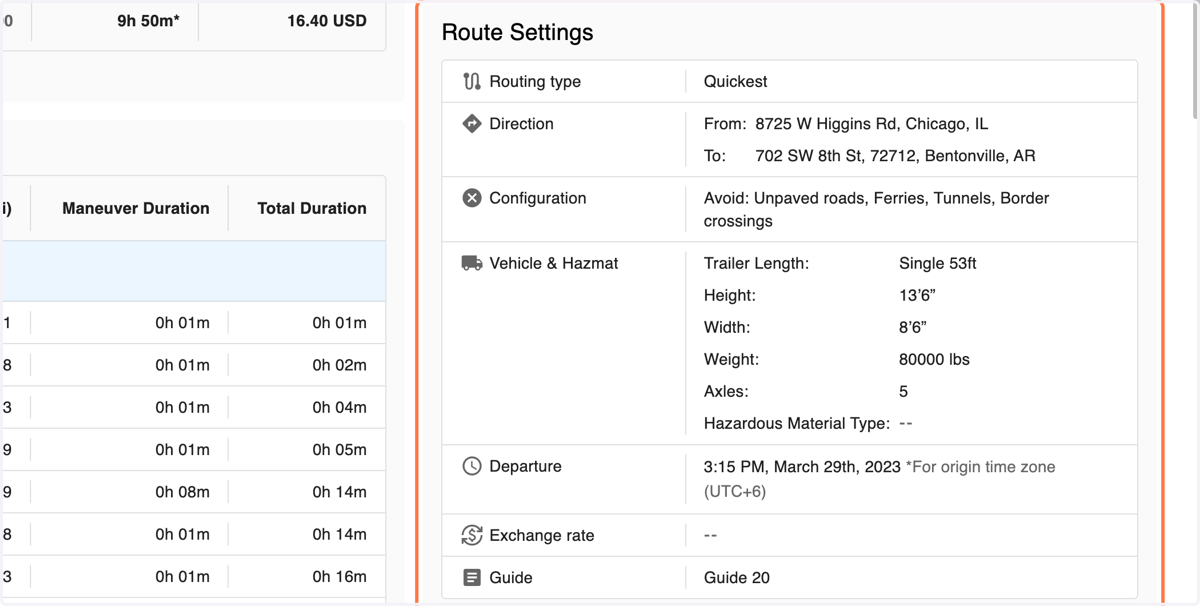
Task: Click Trailer Length value Single 53ft
Action: [938, 263]
